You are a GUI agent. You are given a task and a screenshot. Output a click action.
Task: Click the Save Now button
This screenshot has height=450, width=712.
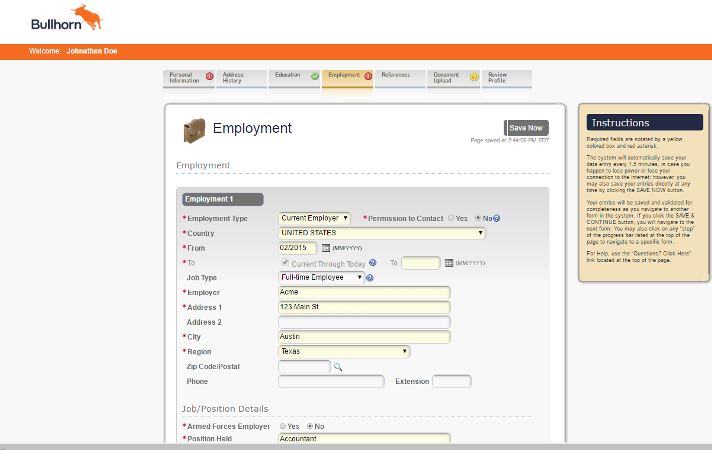click(526, 128)
